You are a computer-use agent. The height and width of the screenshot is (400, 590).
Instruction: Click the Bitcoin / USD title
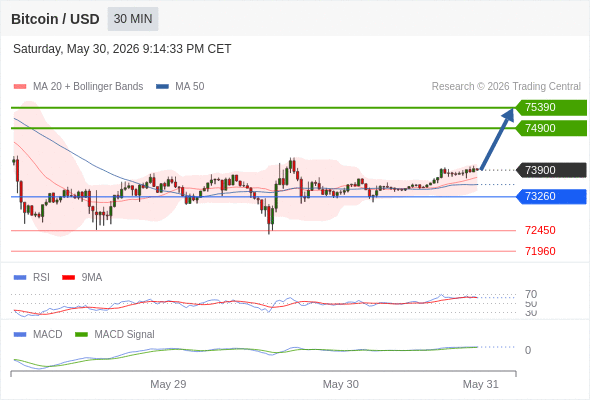(x=55, y=19)
